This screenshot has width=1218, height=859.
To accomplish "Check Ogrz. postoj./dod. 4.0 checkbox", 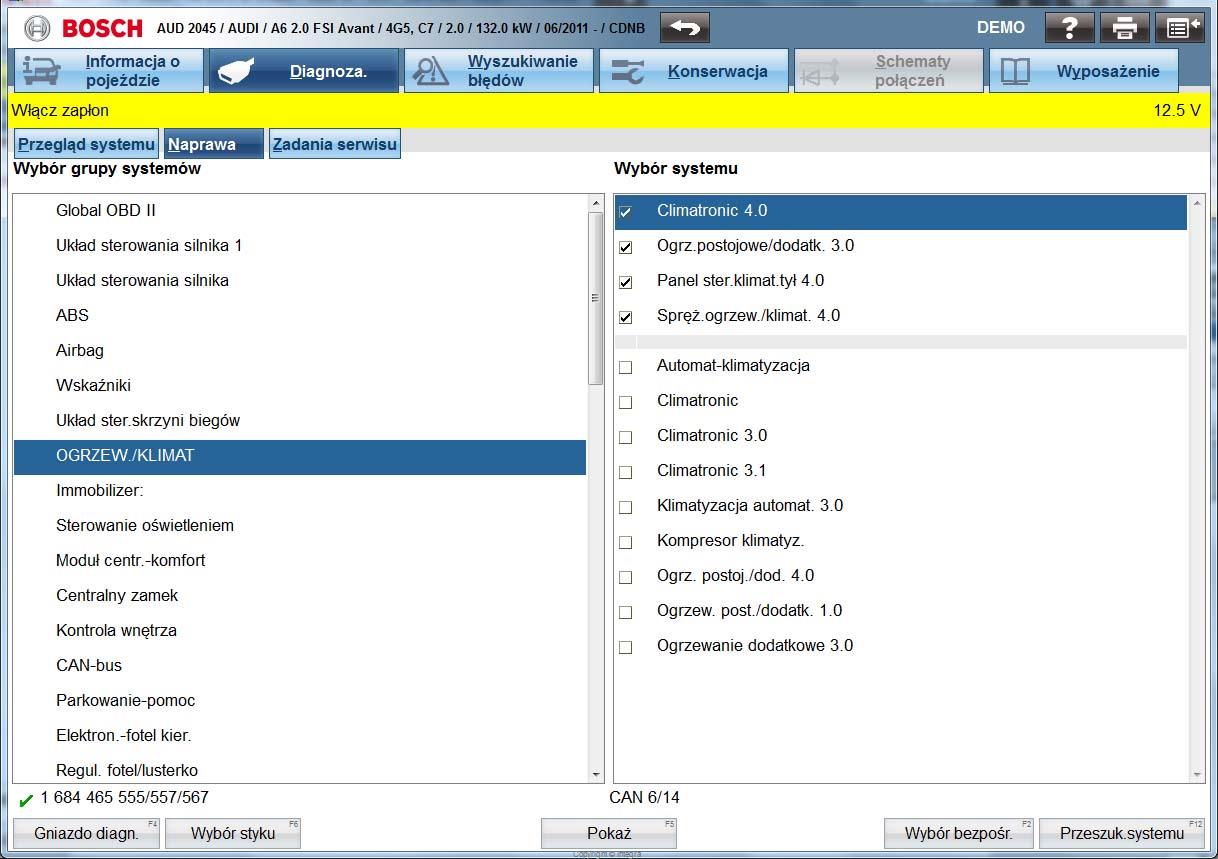I will [625, 577].
